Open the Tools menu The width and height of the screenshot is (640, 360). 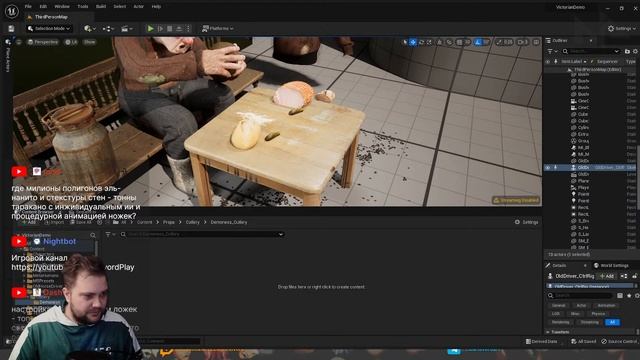(82, 7)
